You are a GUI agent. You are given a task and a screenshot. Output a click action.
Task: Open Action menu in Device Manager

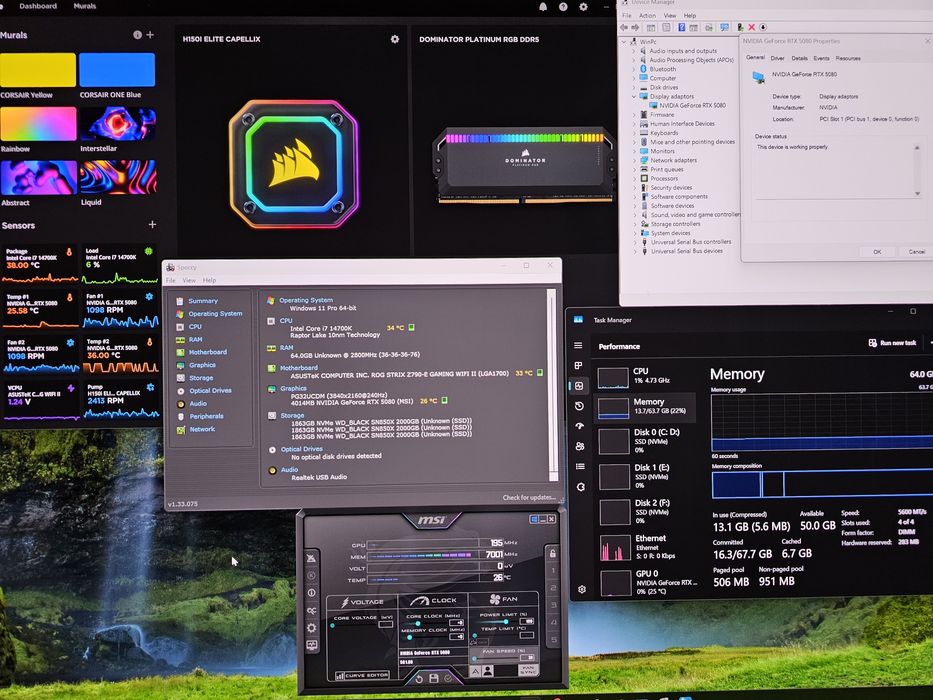647,15
